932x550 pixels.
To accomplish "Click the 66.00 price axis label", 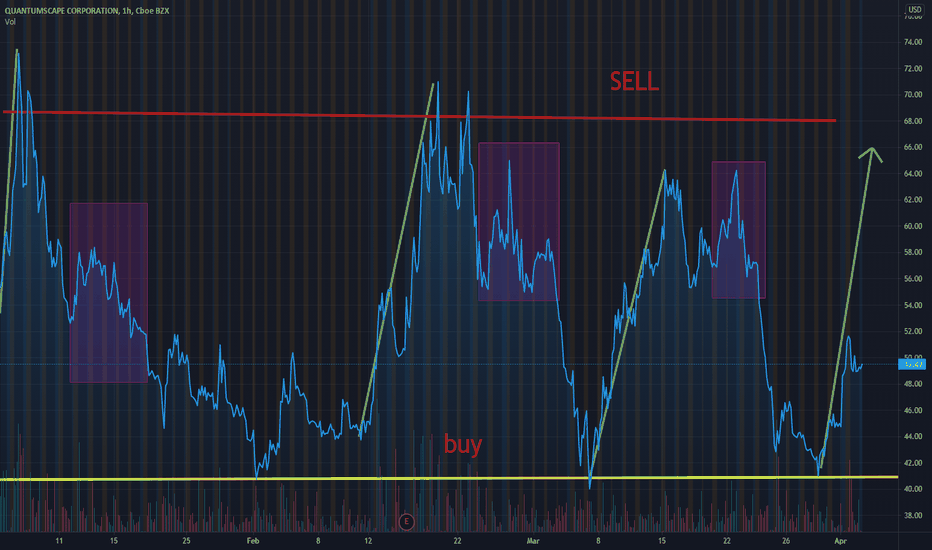I will click(913, 147).
